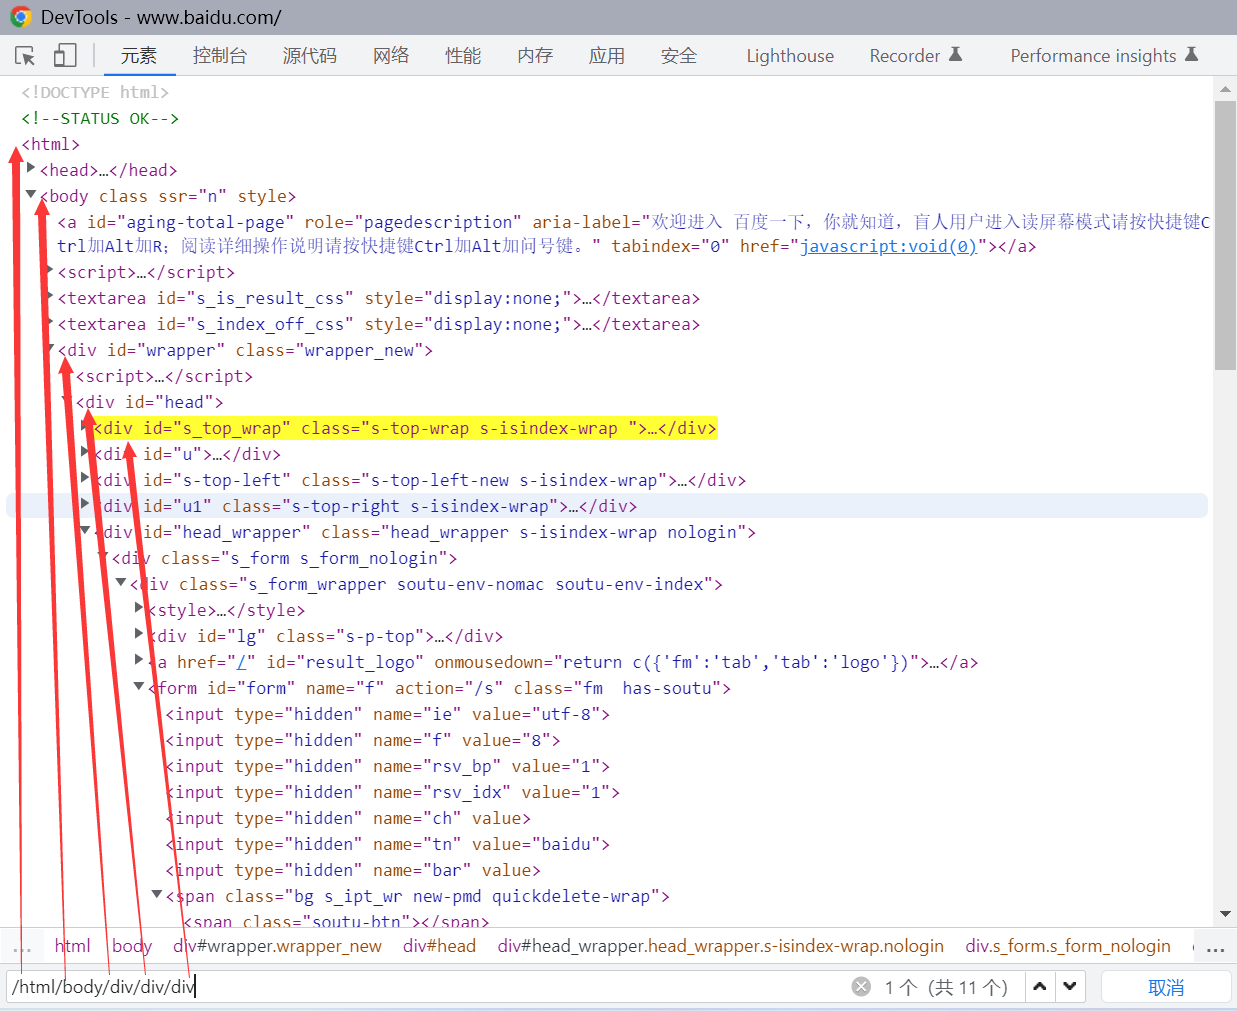Image resolution: width=1237 pixels, height=1011 pixels.
Task: Select input name="ie" value="utf-8" row
Action: [x=388, y=714]
